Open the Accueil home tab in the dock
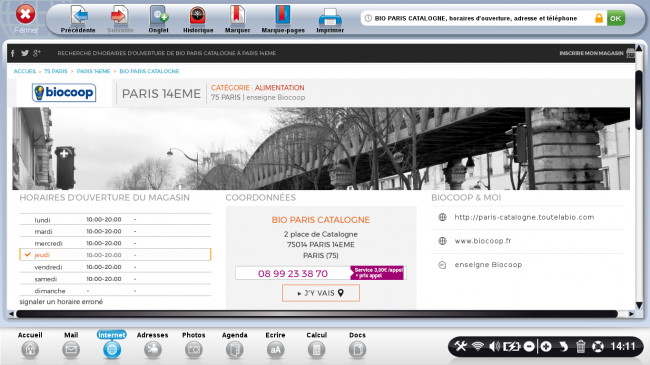650x365 pixels. (30, 345)
